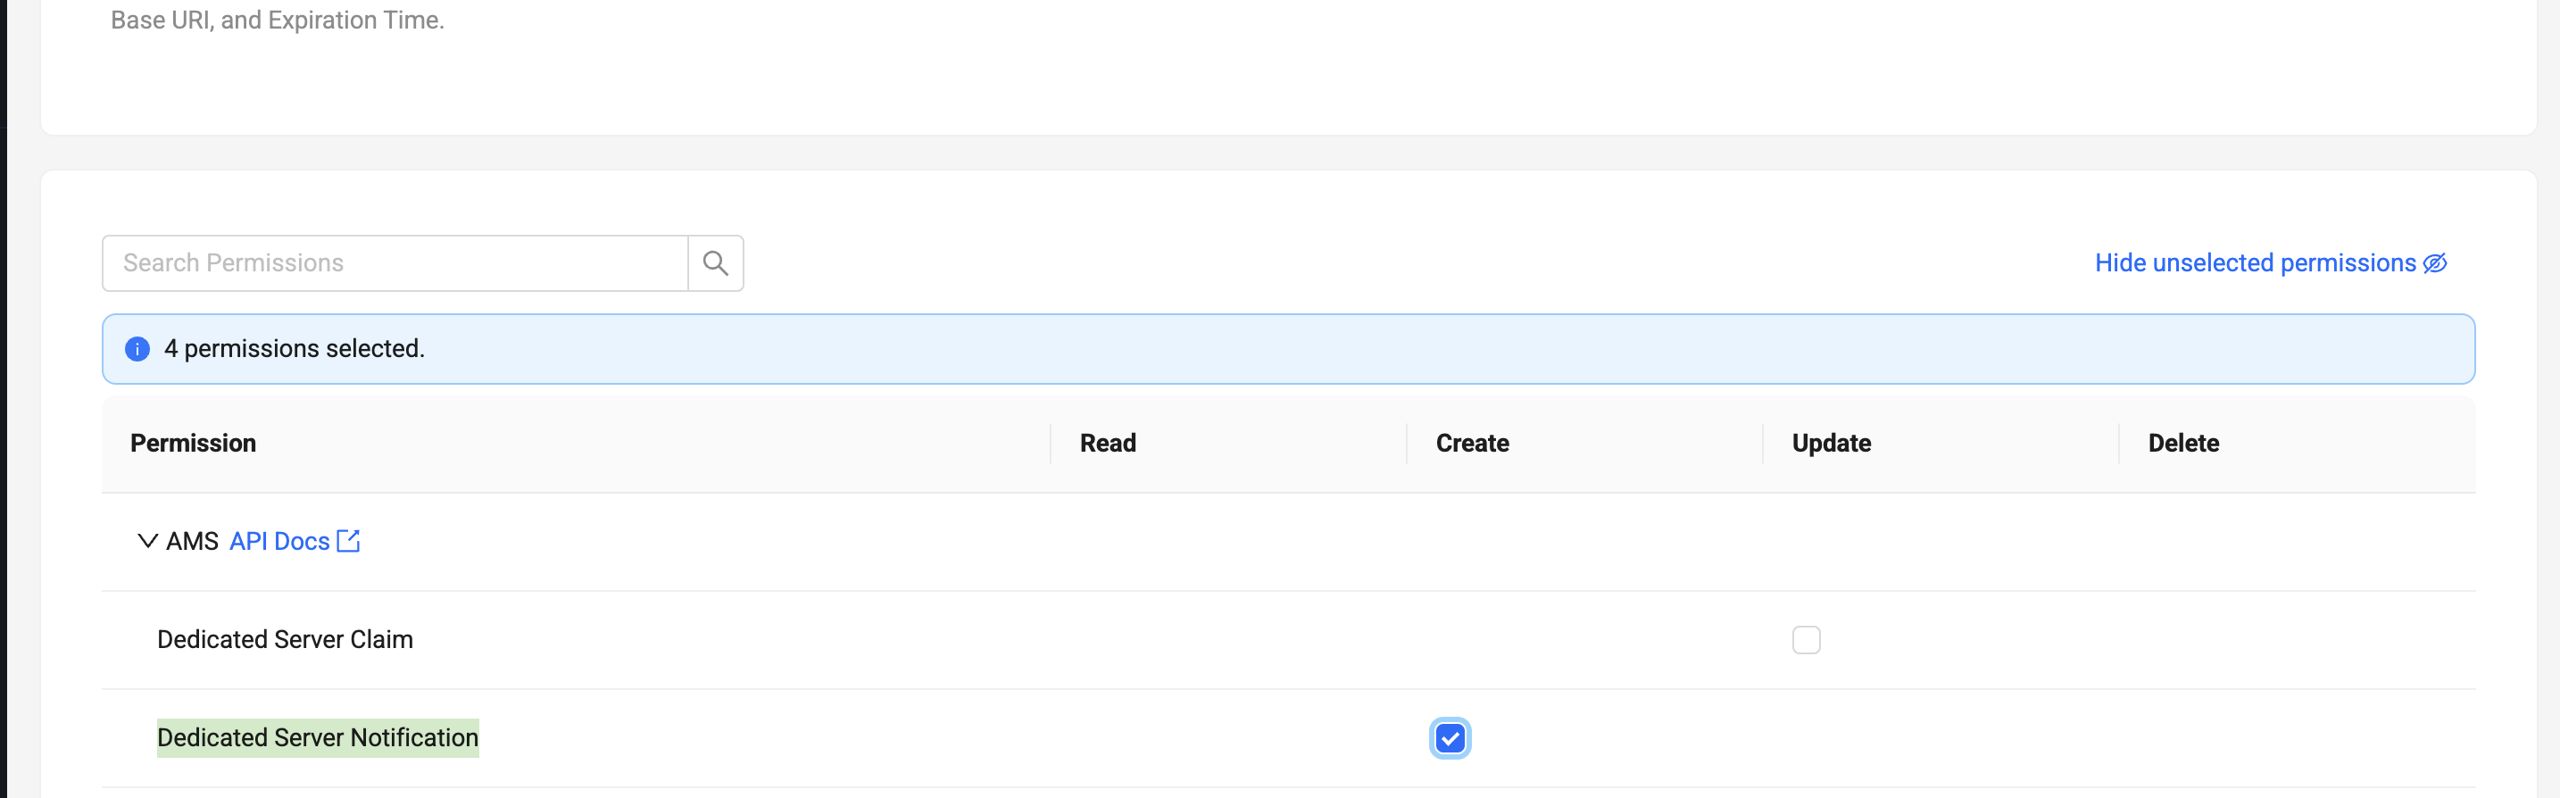2560x798 pixels.
Task: Click the Read column header
Action: coord(1107,443)
